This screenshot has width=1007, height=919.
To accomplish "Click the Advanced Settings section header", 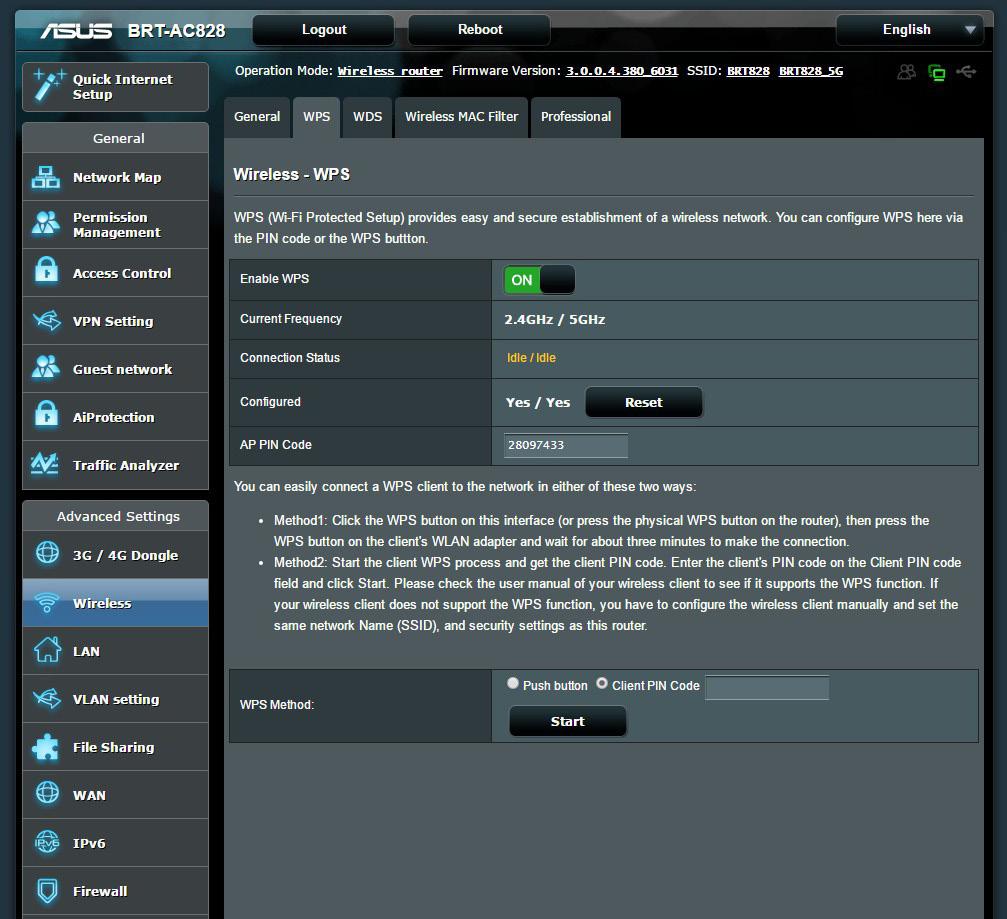I will pos(118,516).
